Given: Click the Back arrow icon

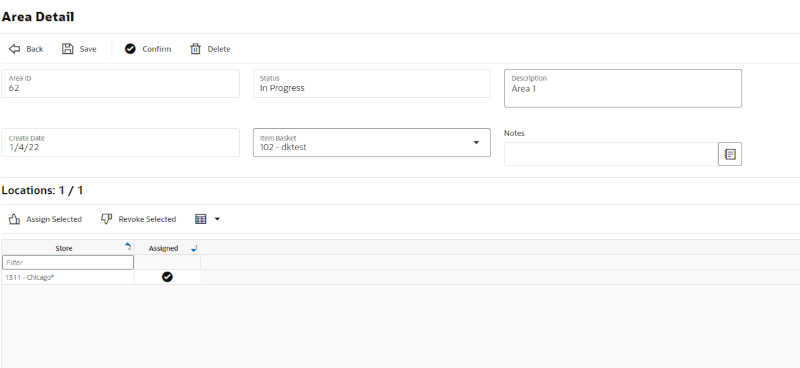Looking at the screenshot, I should (x=14, y=49).
